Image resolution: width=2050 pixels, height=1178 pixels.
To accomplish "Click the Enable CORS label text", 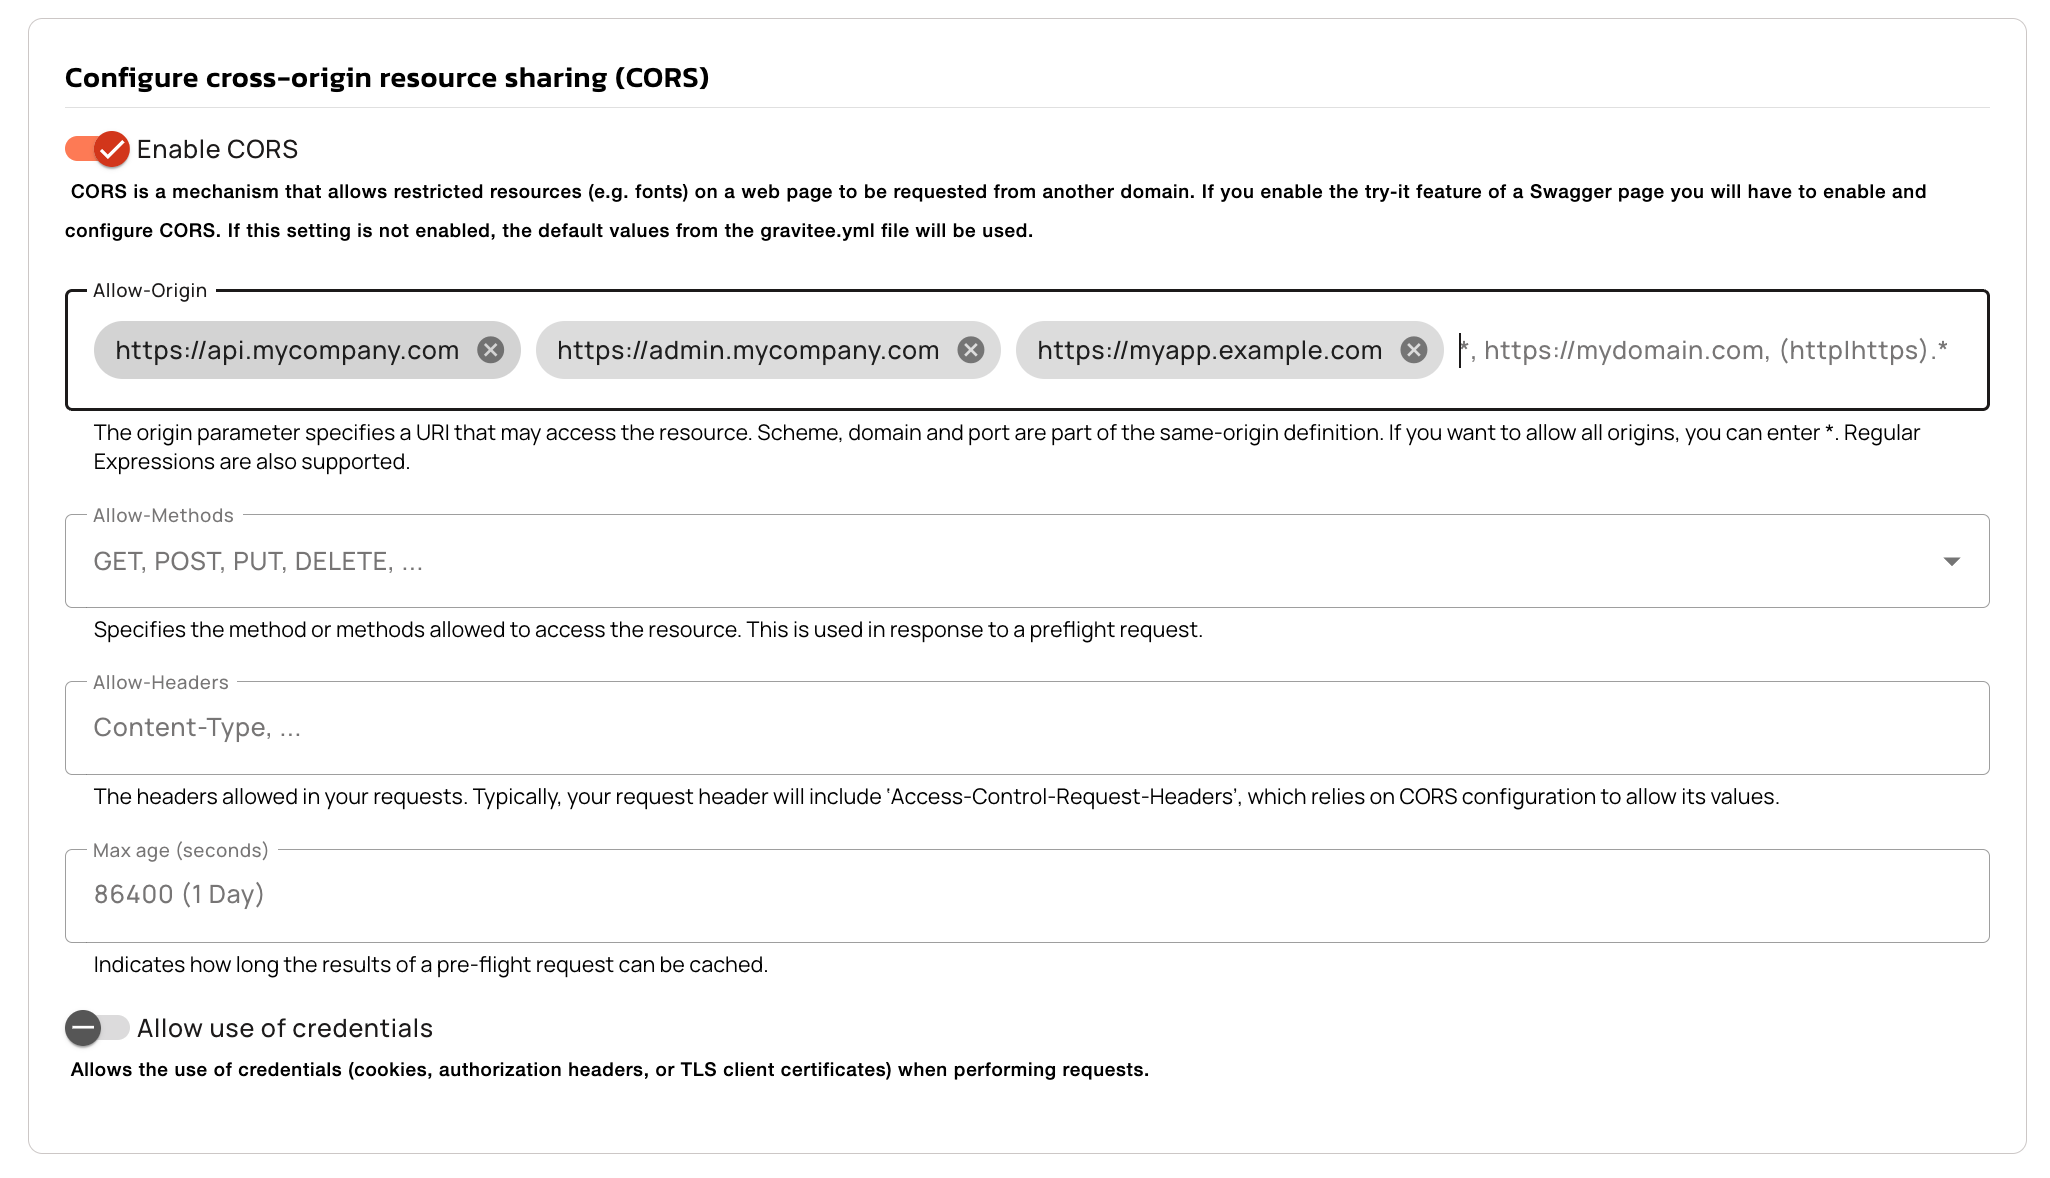I will pyautogui.click(x=217, y=149).
